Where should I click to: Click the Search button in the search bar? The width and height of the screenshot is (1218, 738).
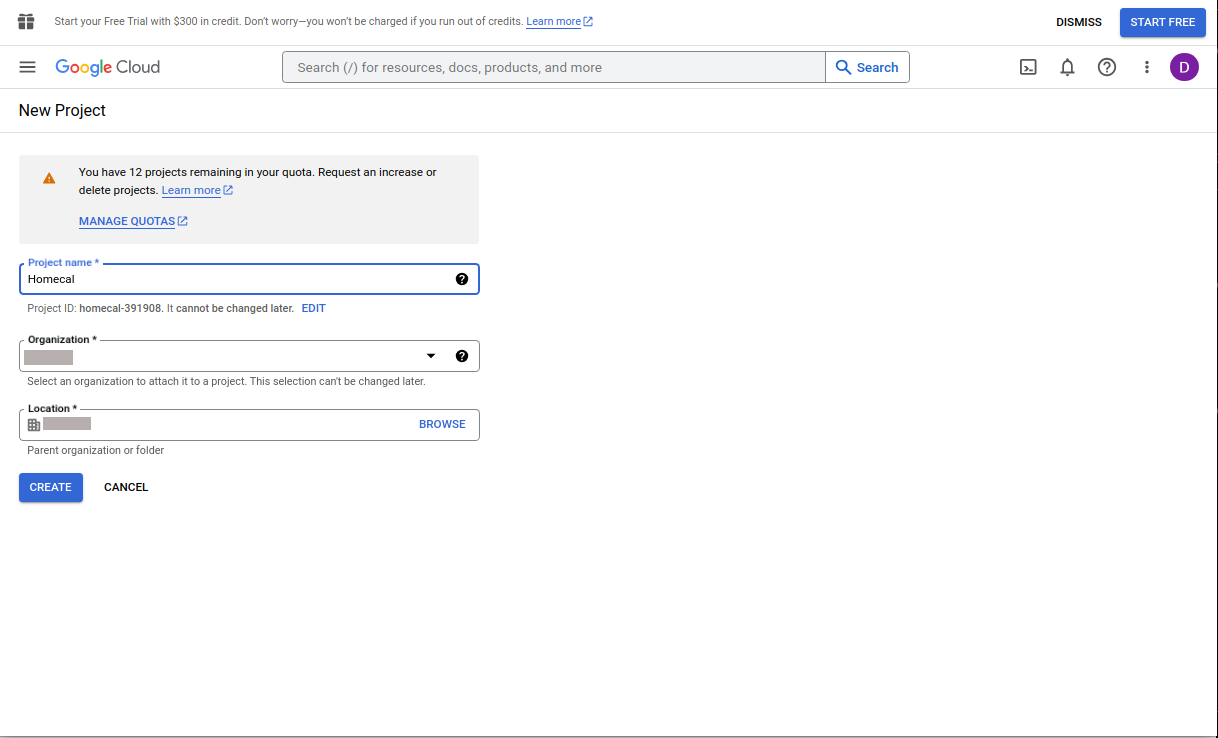(866, 67)
